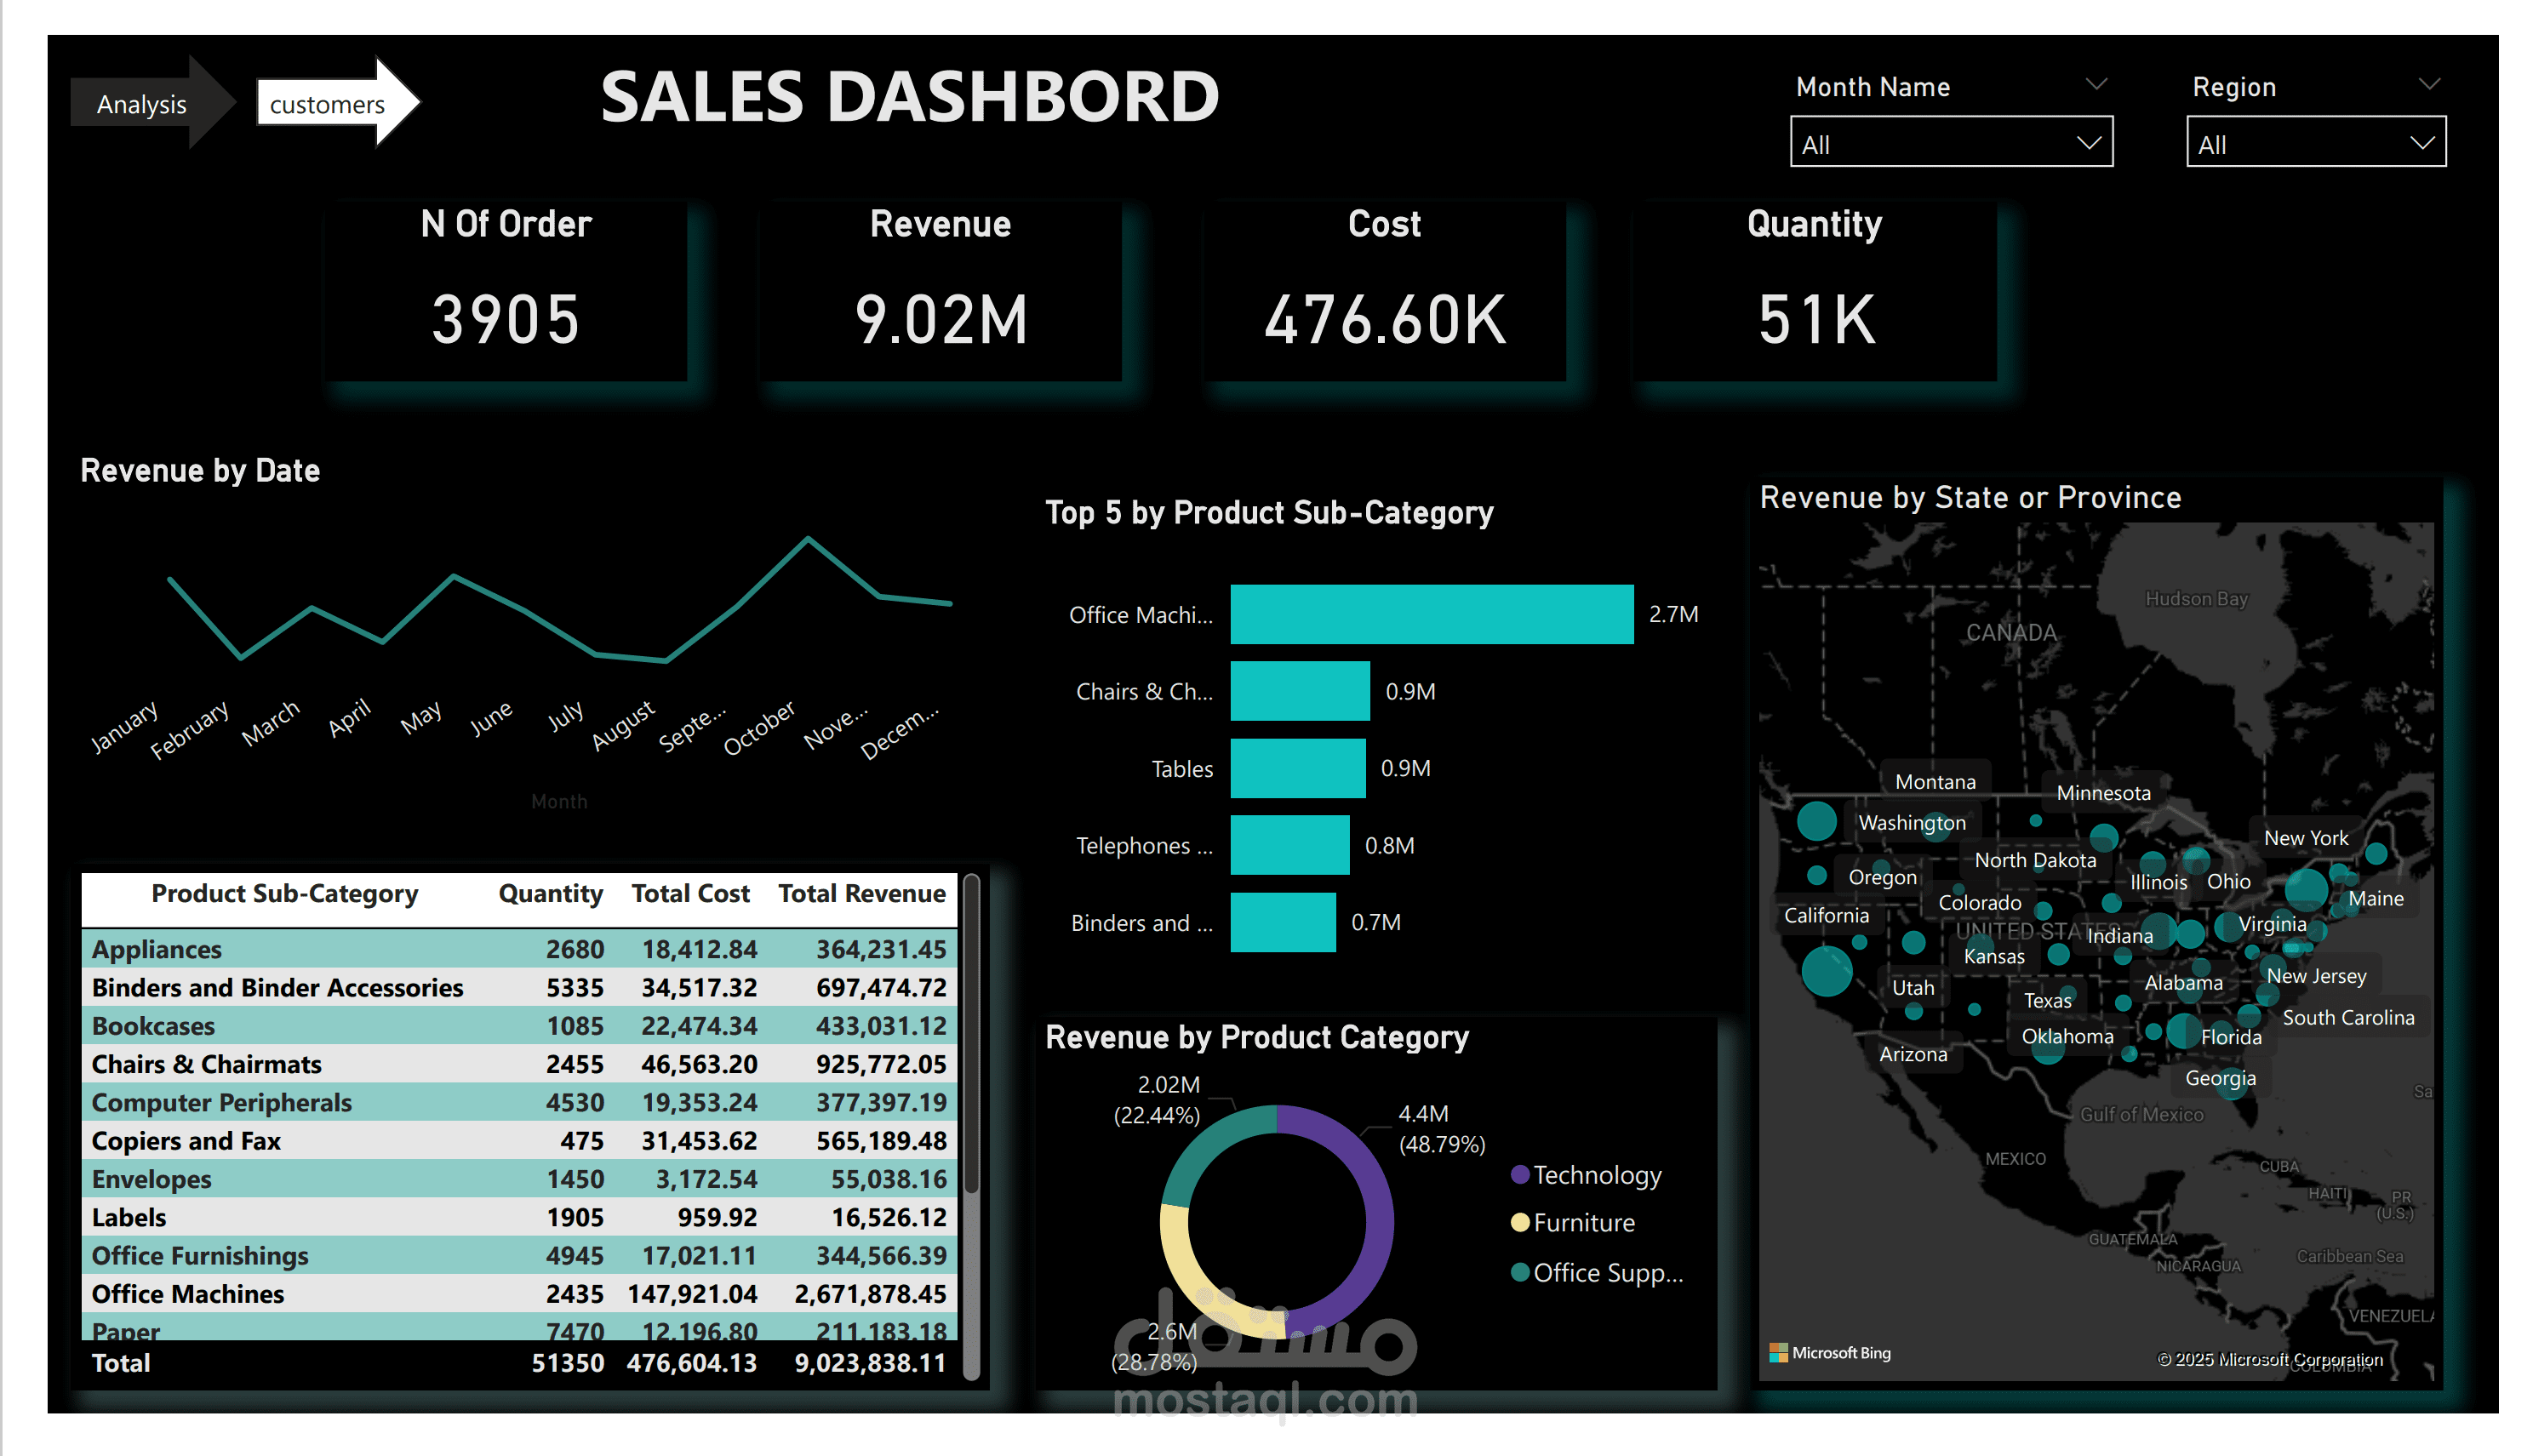This screenshot has width=2533, height=1456.
Task: Click the Georgia map label
Action: (x=2220, y=1078)
